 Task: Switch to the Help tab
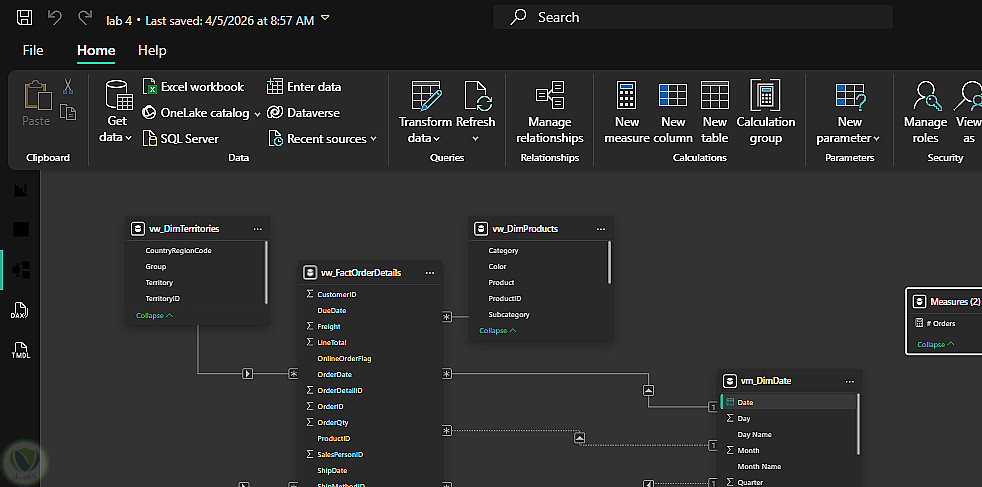[x=152, y=50]
